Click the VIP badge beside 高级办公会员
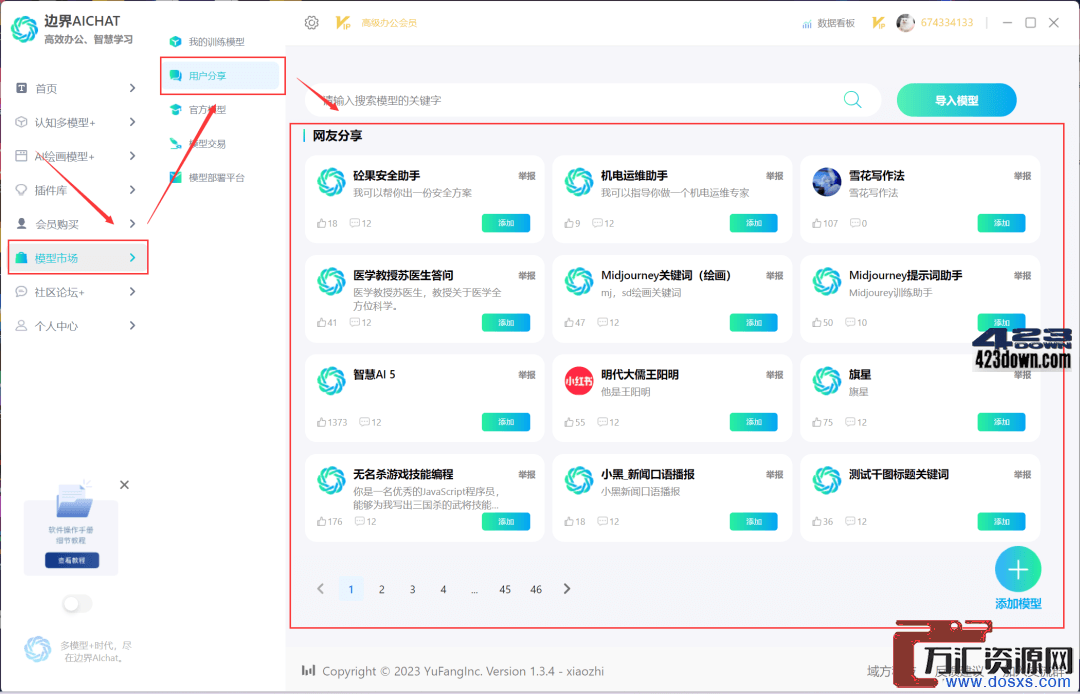The width and height of the screenshot is (1080, 694). point(343,23)
